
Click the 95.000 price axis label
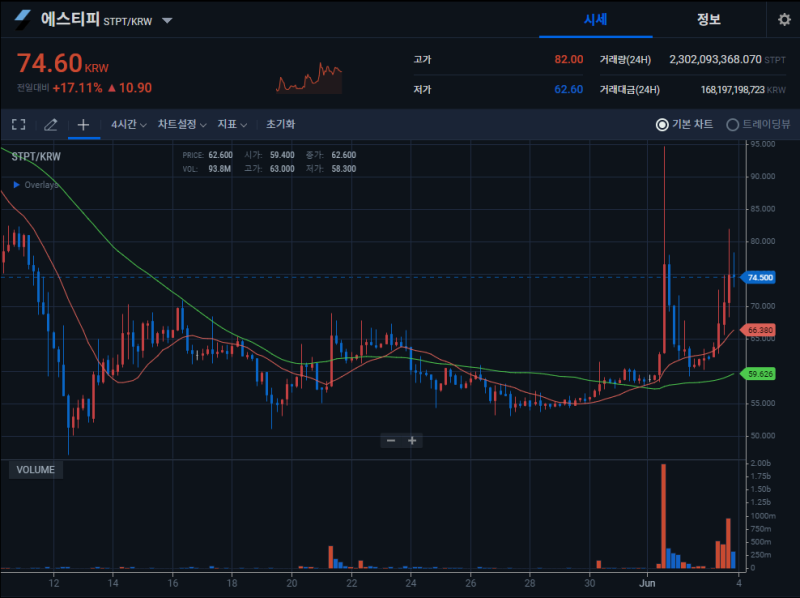[762, 144]
